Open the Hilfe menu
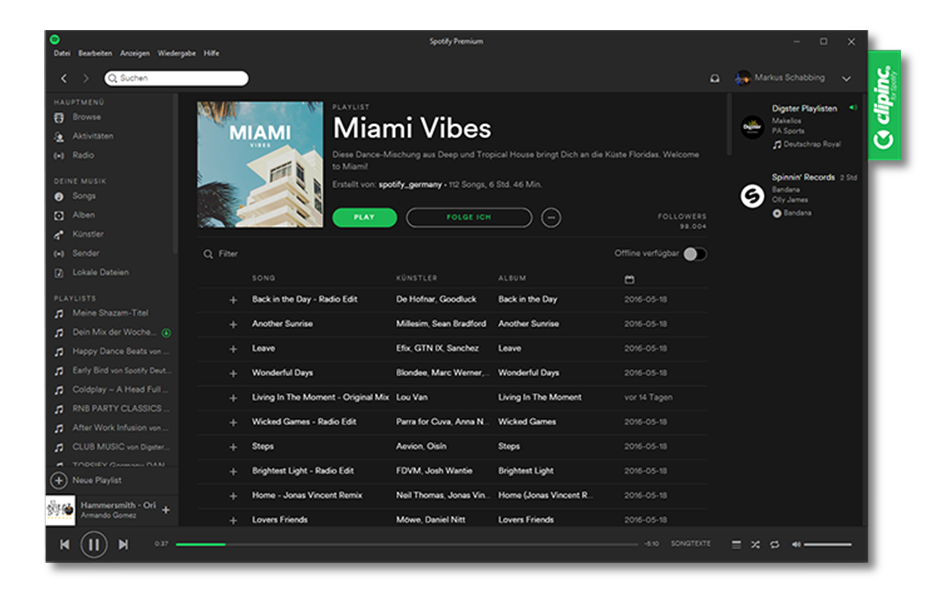 tap(211, 53)
